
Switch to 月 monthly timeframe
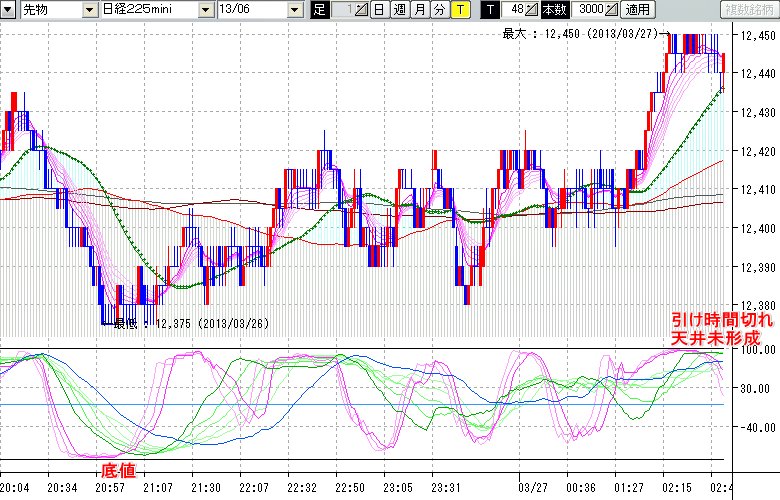(x=420, y=9)
